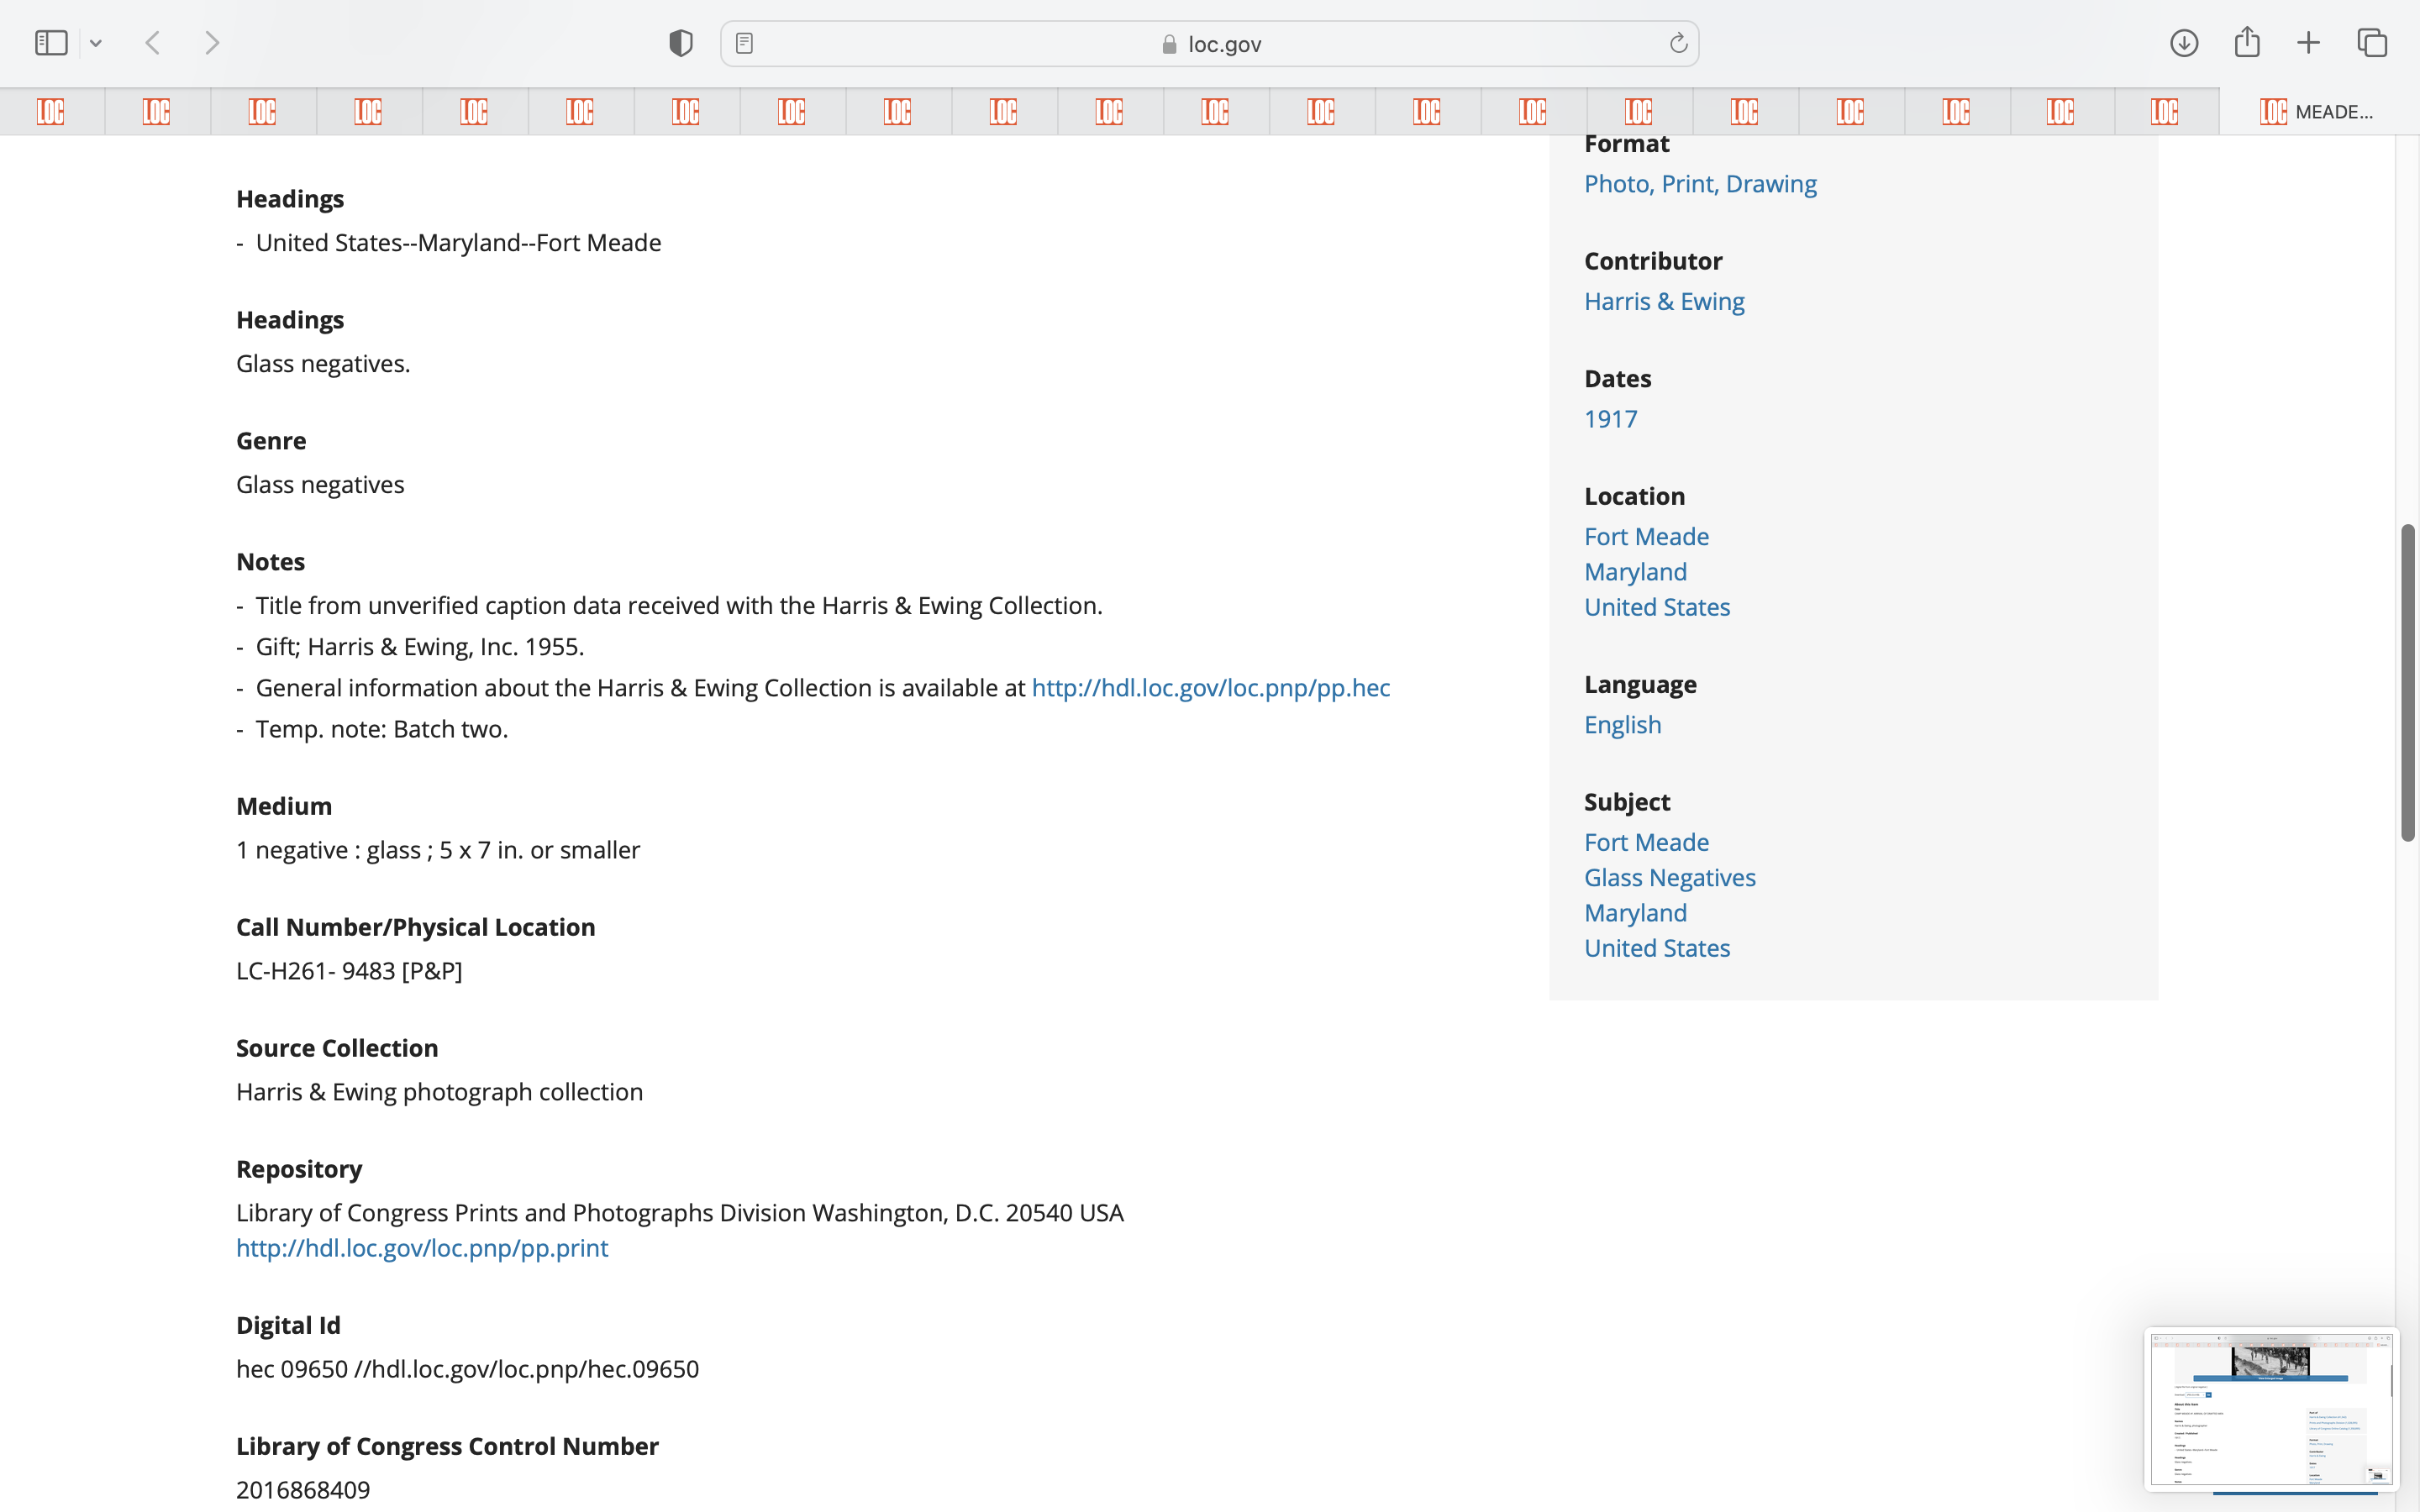Open the tab group dropdown chevron

(x=96, y=43)
